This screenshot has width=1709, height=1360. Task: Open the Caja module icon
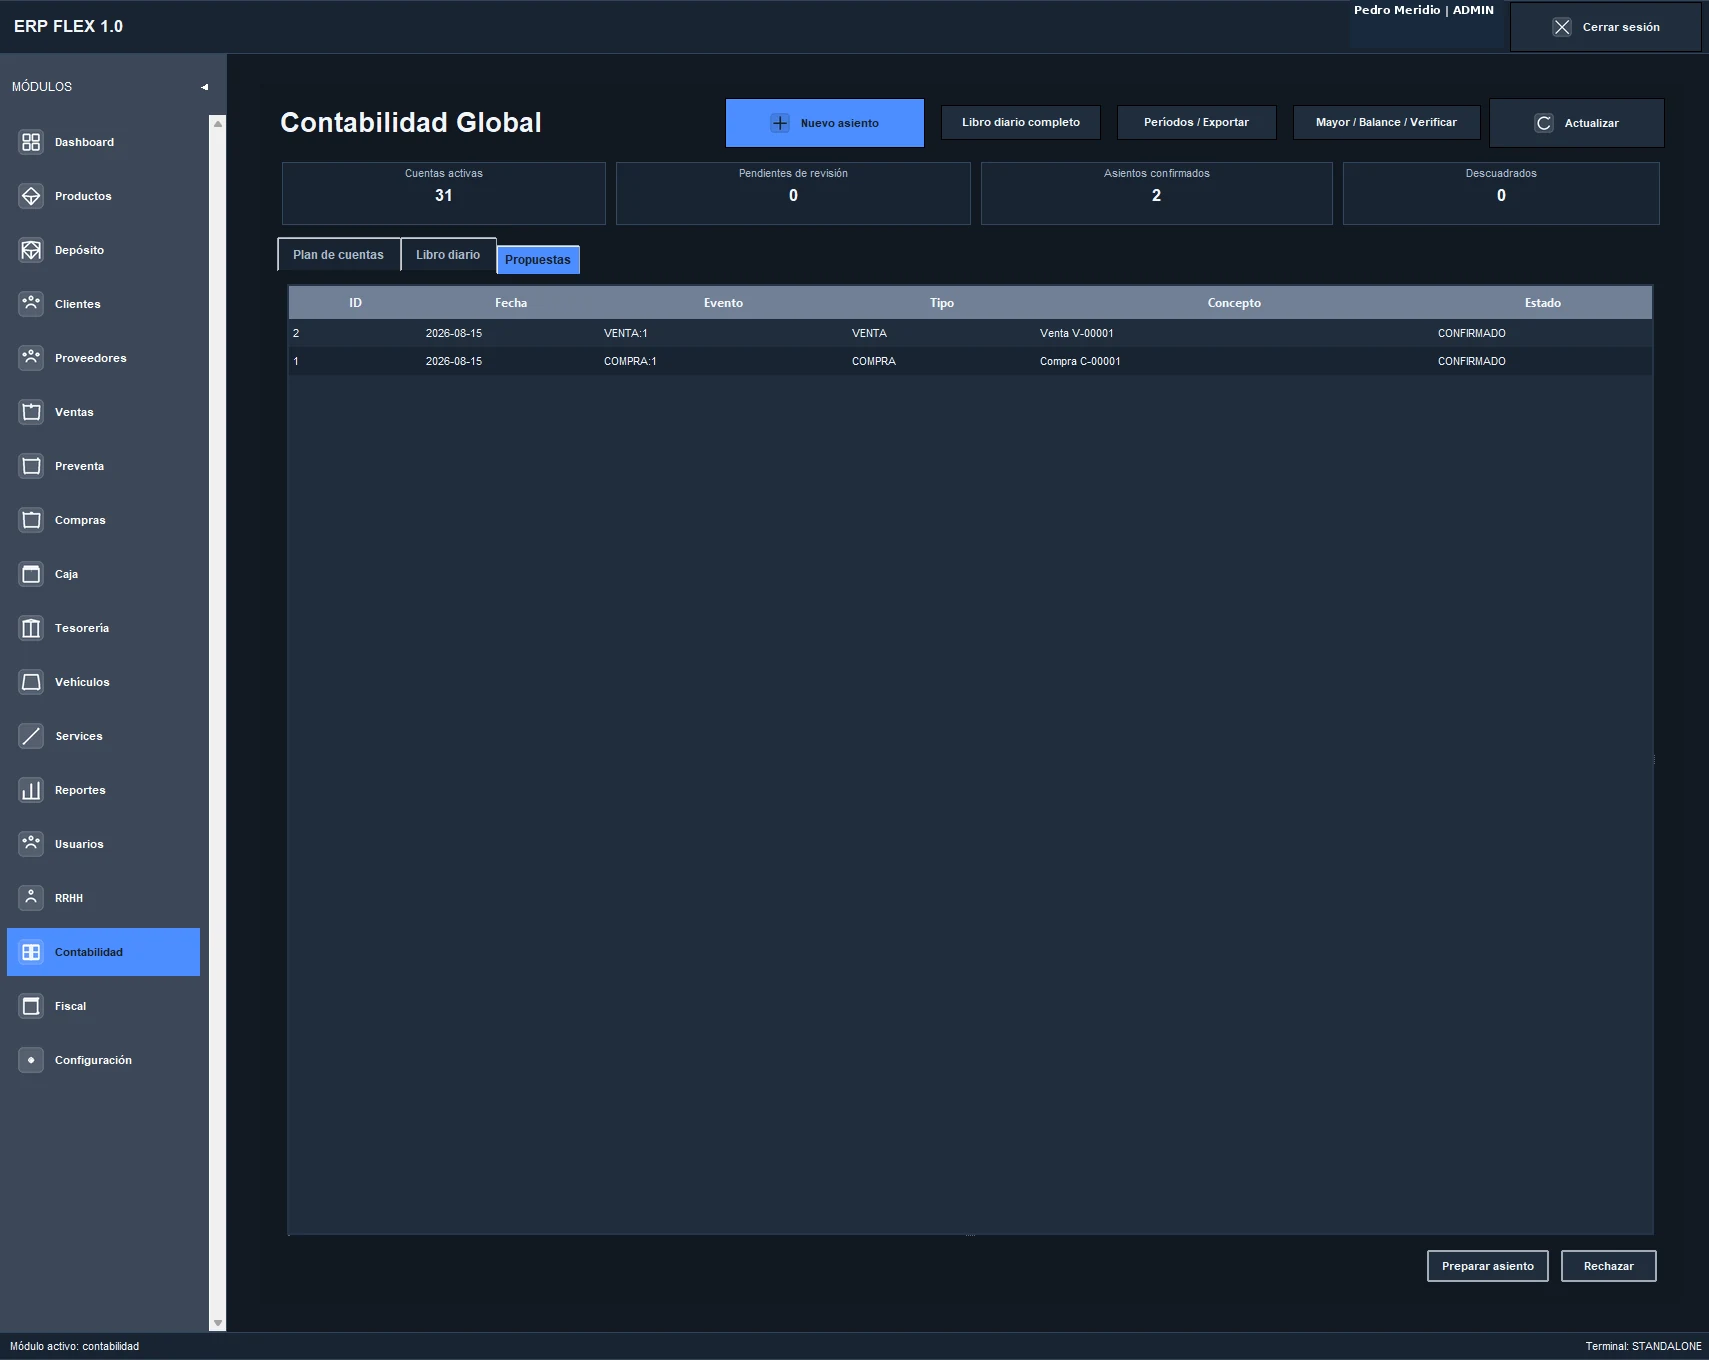(31, 574)
